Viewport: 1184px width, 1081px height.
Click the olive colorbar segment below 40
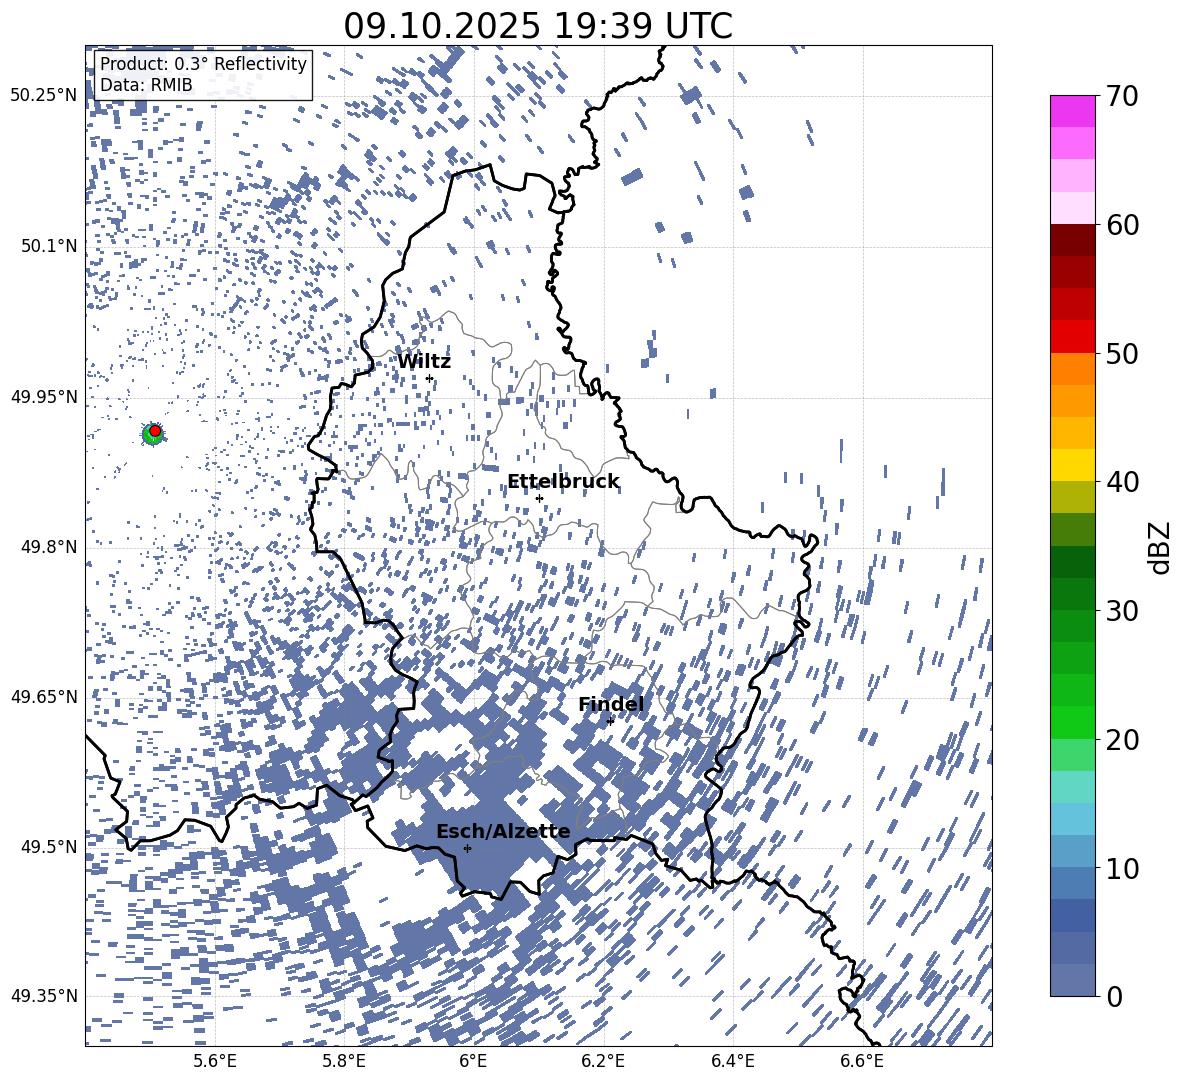1072,497
